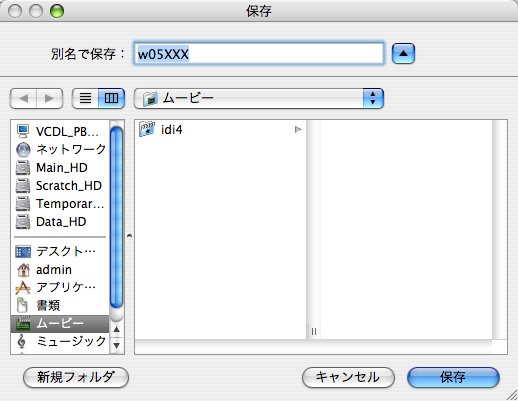This screenshot has height=401, width=518.
Task: Click the Temporar... drive icon
Action: pyautogui.click(x=23, y=203)
